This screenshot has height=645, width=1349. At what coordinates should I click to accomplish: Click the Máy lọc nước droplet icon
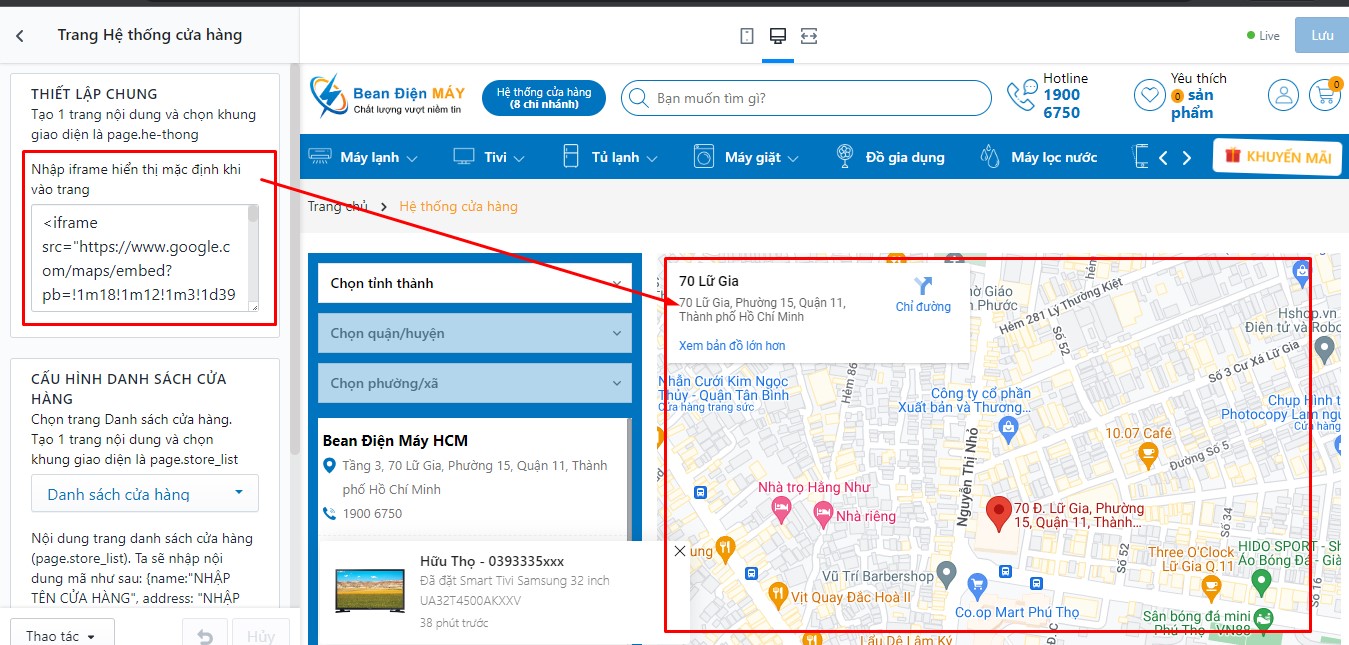click(990, 156)
